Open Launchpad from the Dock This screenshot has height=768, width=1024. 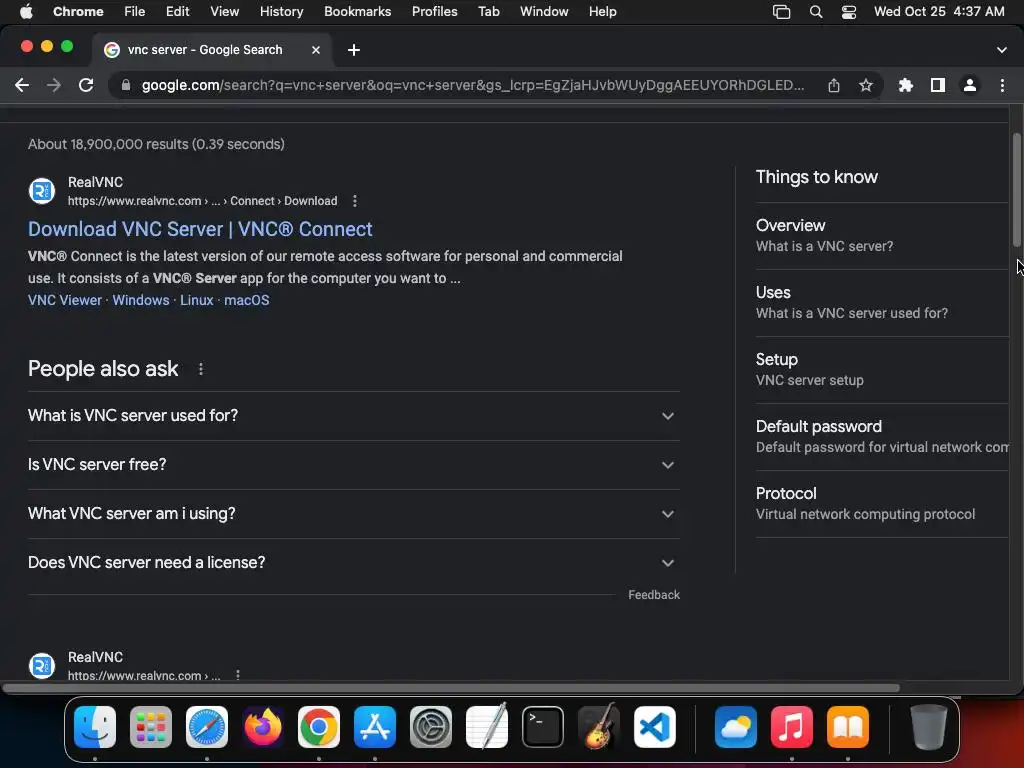[151, 726]
